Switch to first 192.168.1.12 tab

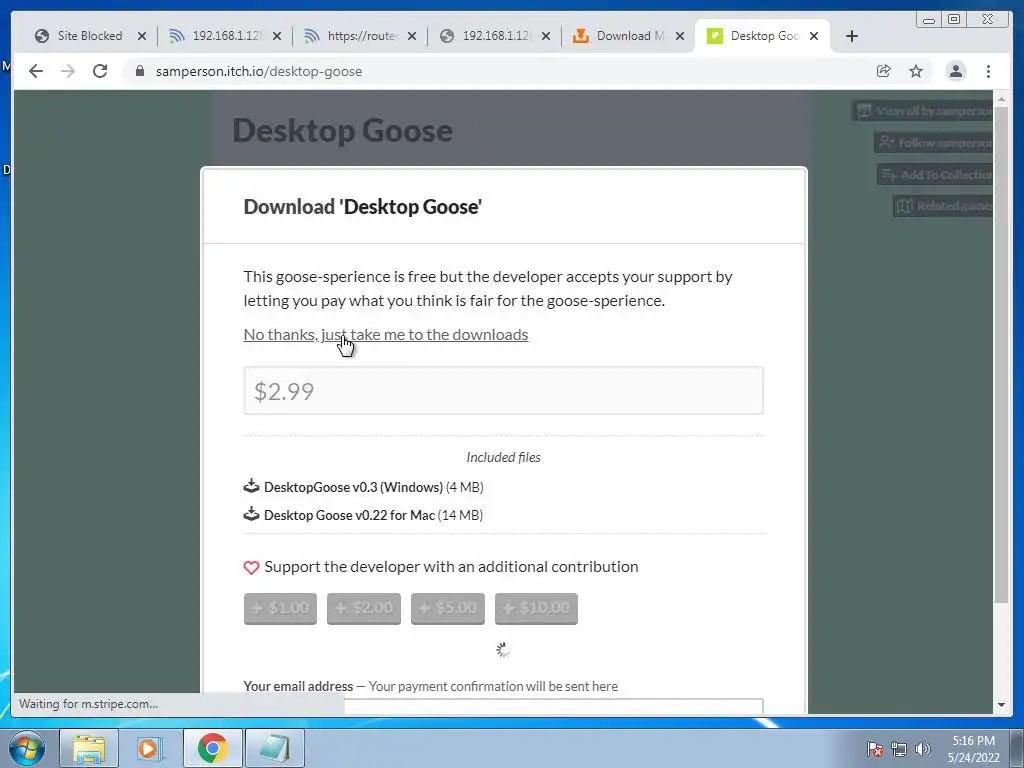(225, 36)
